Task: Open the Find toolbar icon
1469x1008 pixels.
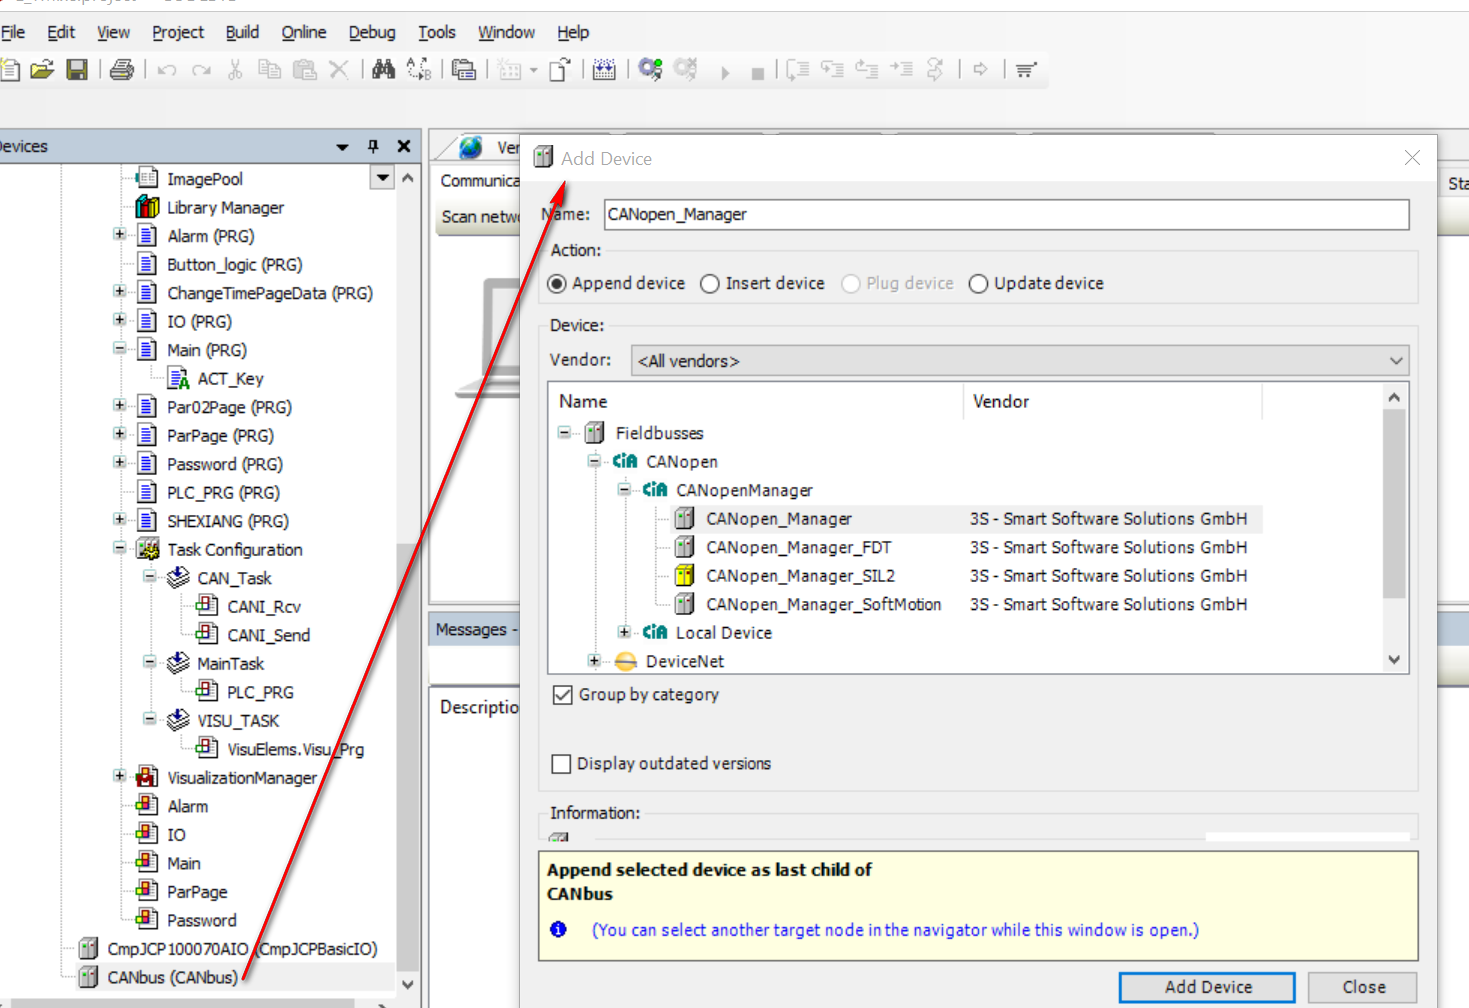Action: tap(383, 69)
